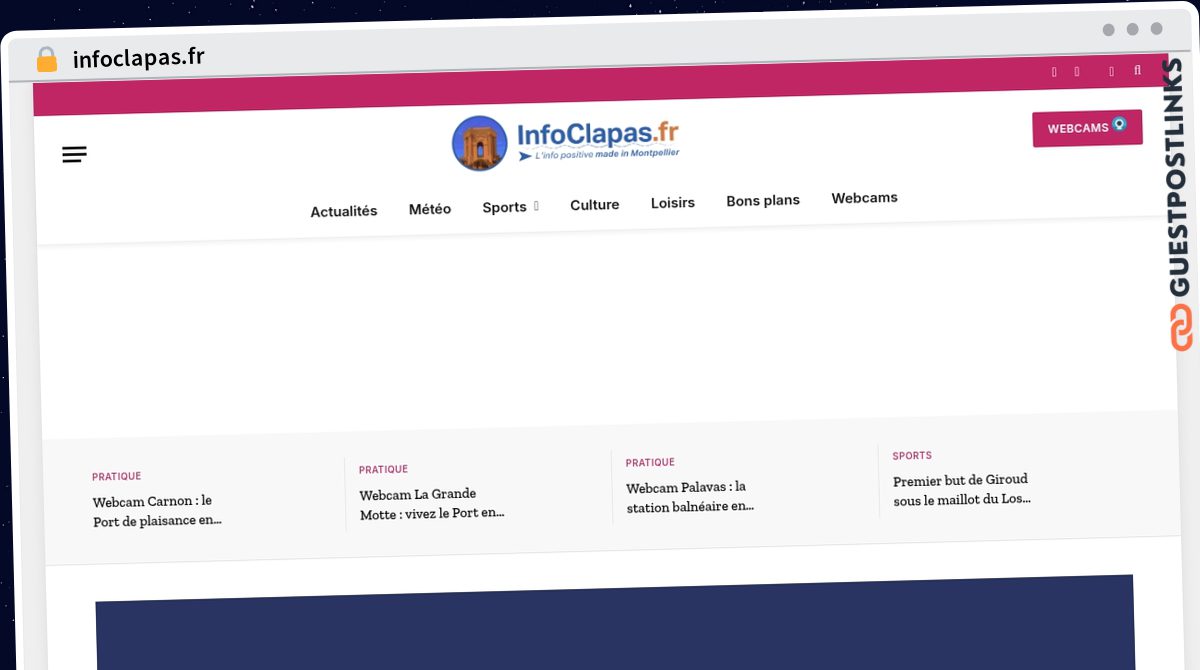Open the Premier but de Giroud article

click(x=962, y=490)
